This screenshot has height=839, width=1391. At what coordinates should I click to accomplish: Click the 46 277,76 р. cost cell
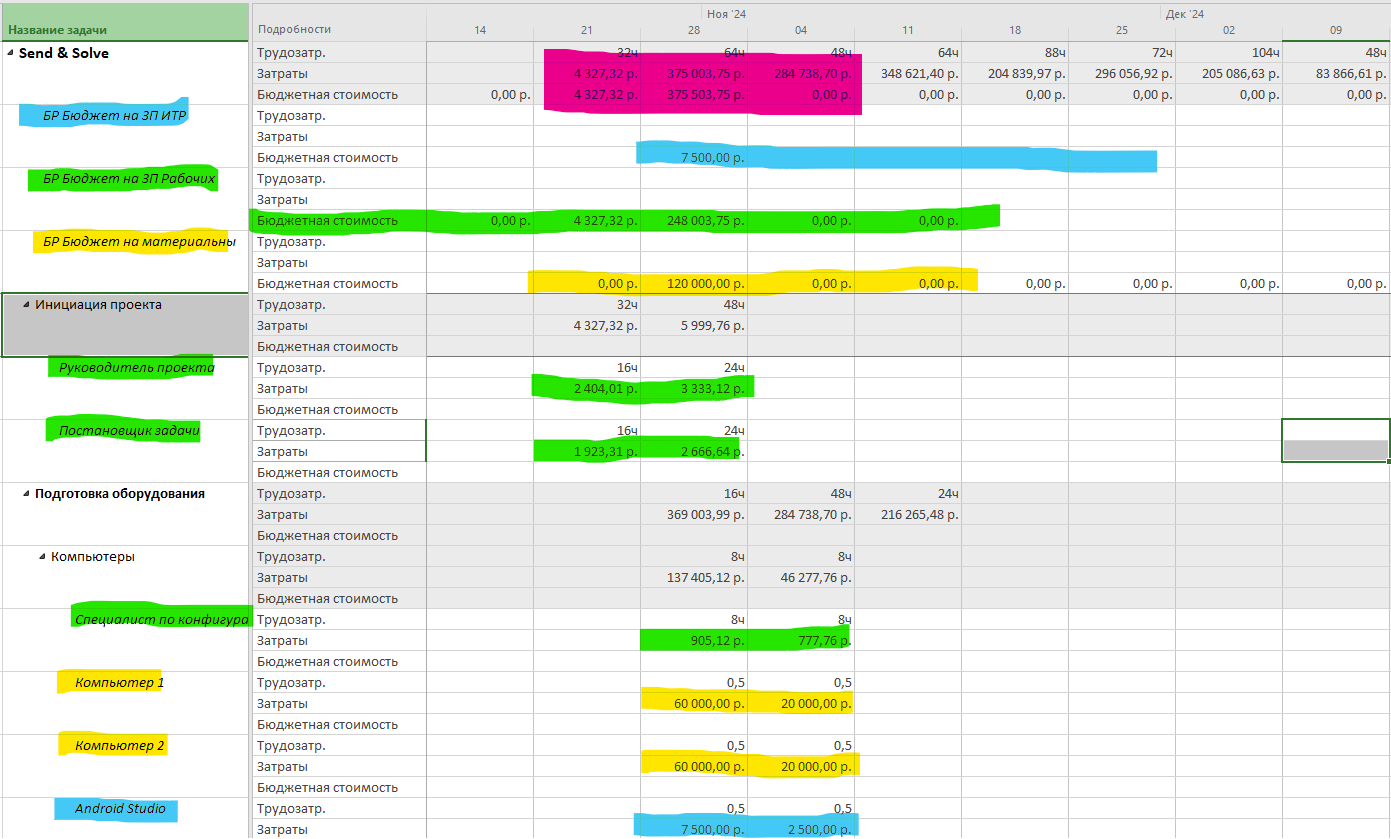click(x=801, y=578)
